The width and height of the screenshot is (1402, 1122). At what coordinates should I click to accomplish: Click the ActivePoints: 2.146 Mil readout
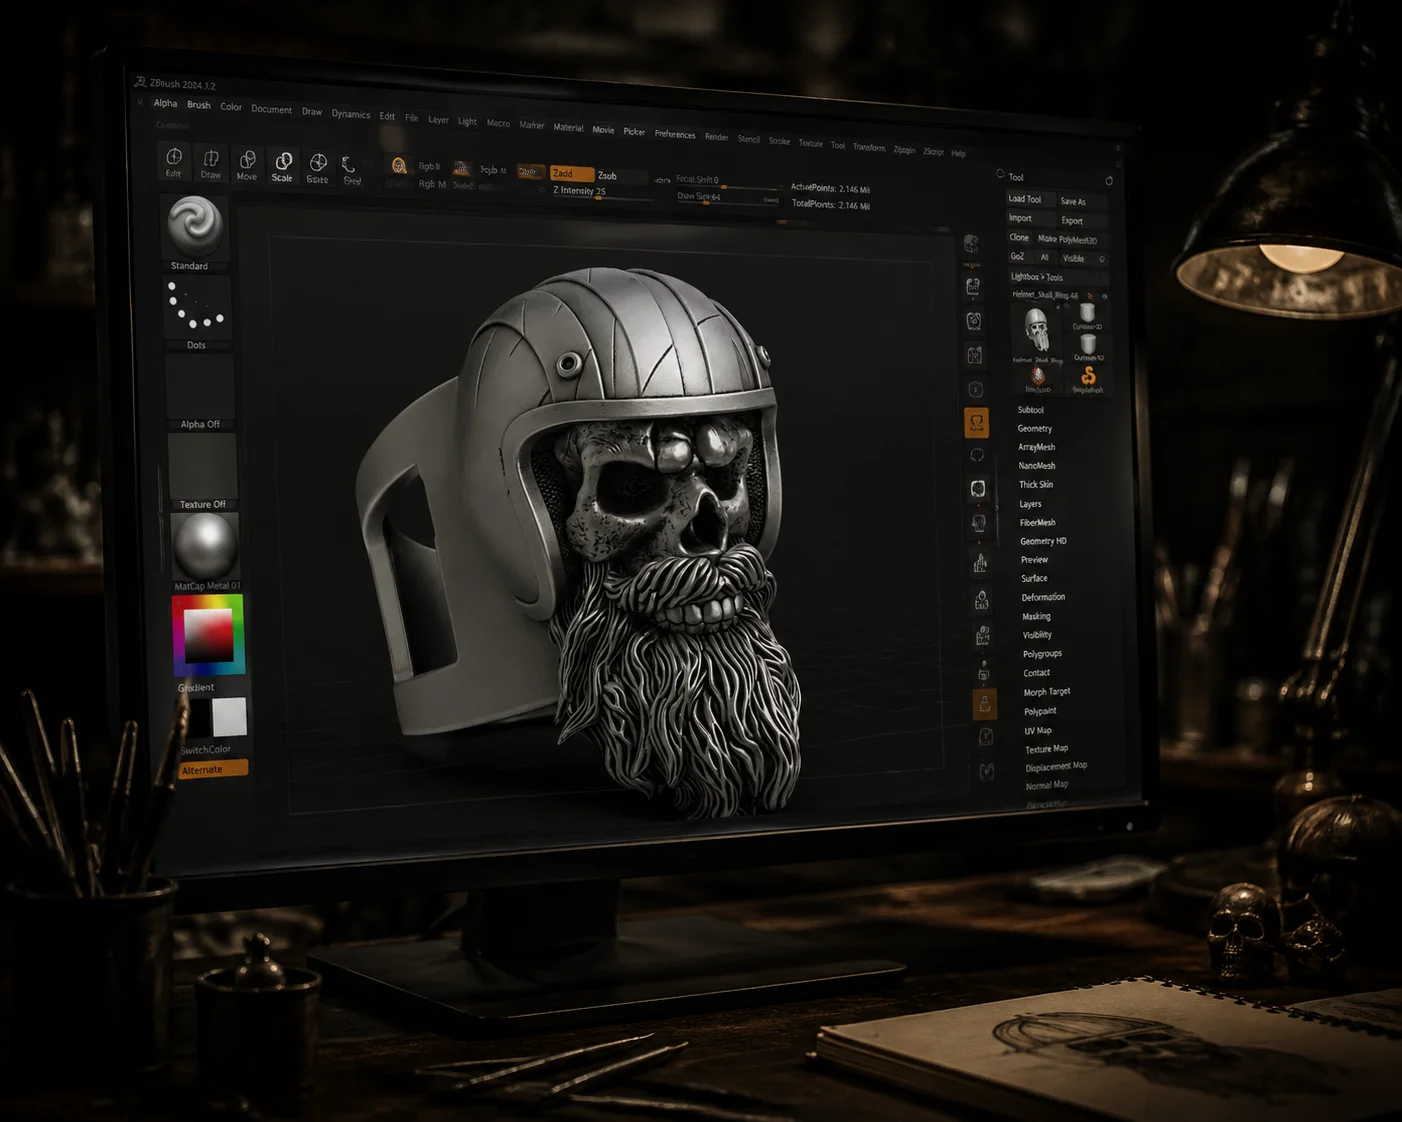coord(830,188)
